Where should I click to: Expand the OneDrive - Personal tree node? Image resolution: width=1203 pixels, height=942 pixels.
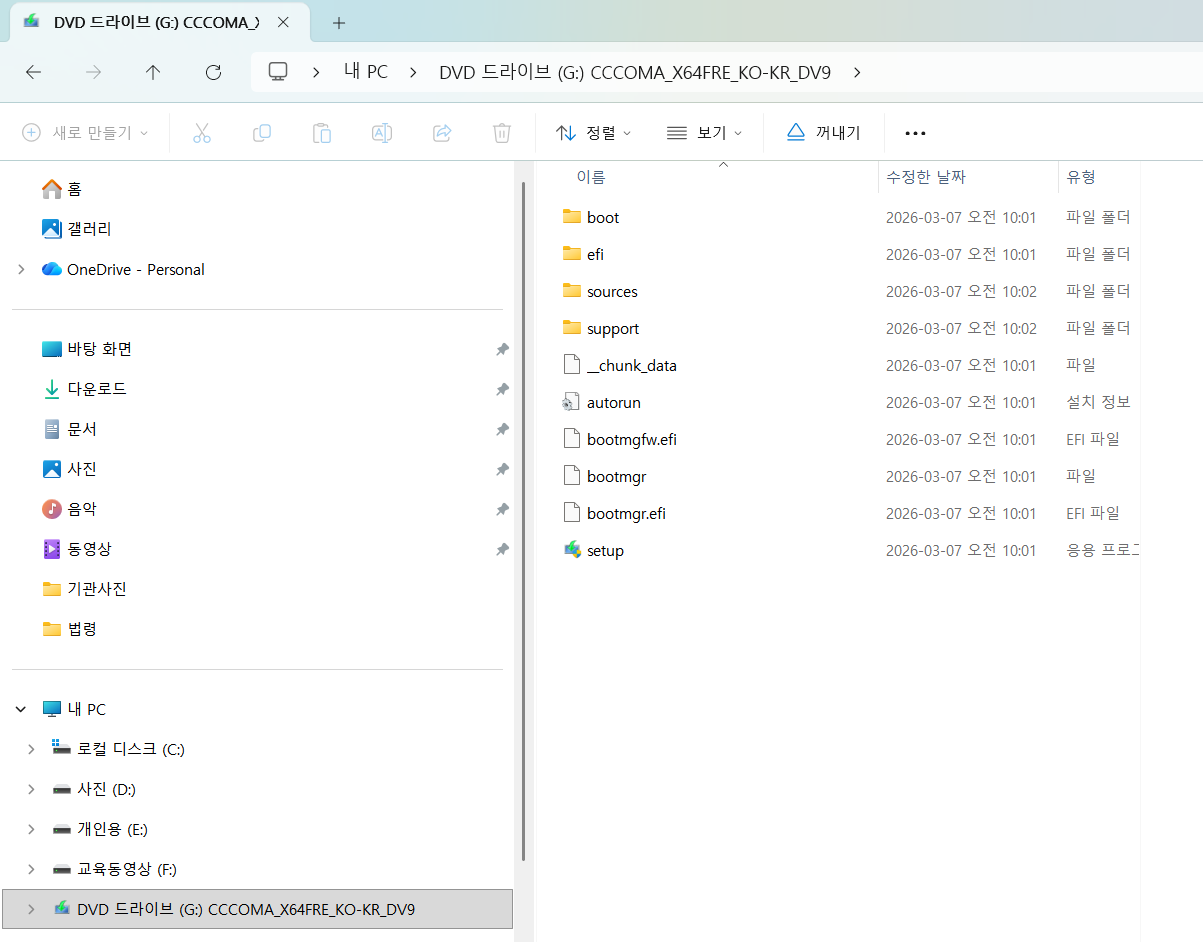click(x=21, y=269)
